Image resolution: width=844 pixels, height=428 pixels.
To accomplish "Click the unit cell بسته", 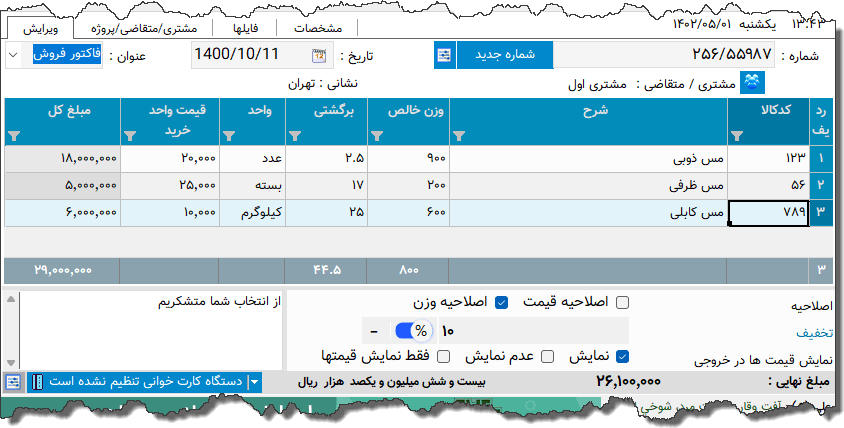I will point(252,185).
